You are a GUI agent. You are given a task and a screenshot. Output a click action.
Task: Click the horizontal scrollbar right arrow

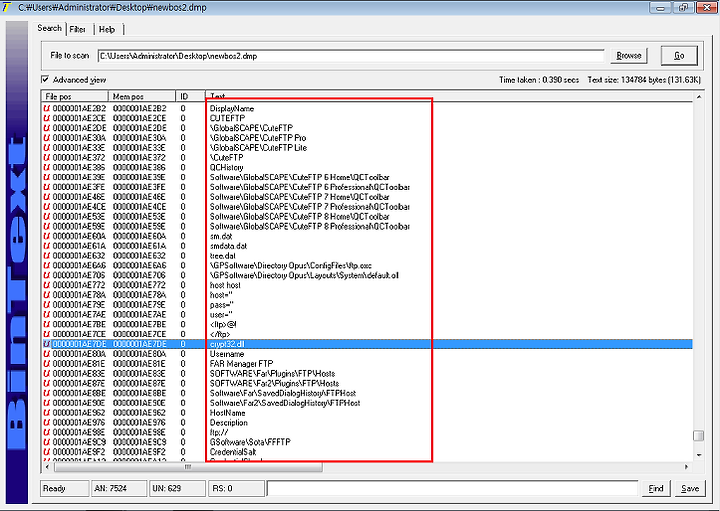[686, 467]
